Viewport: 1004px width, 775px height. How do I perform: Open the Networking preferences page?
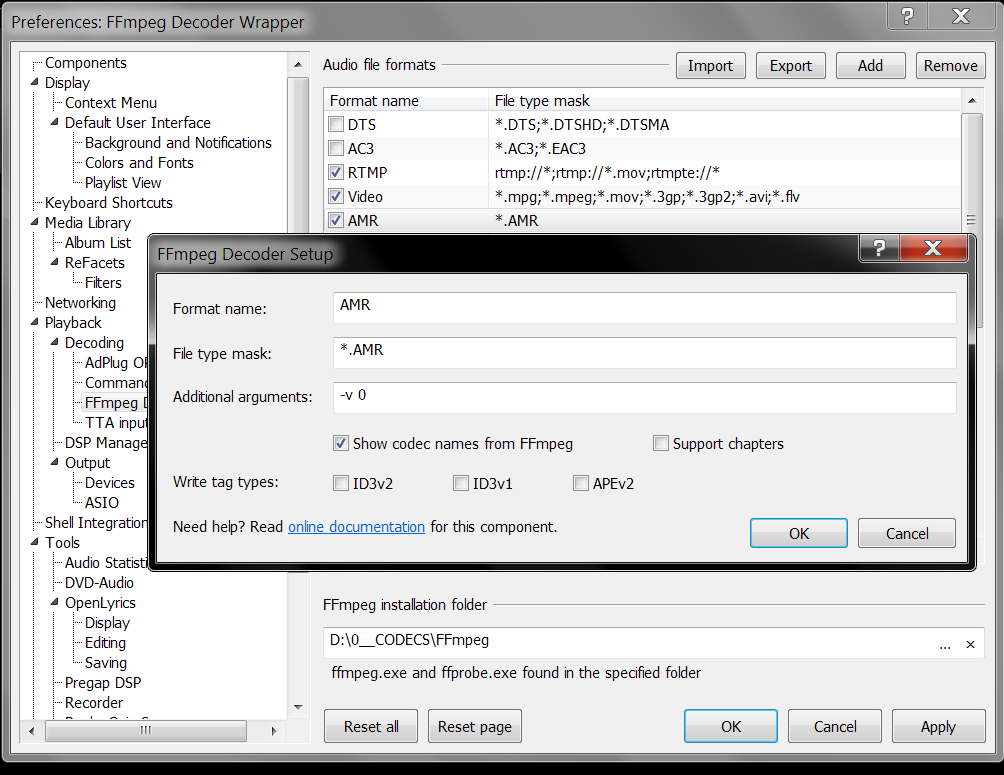[80, 303]
